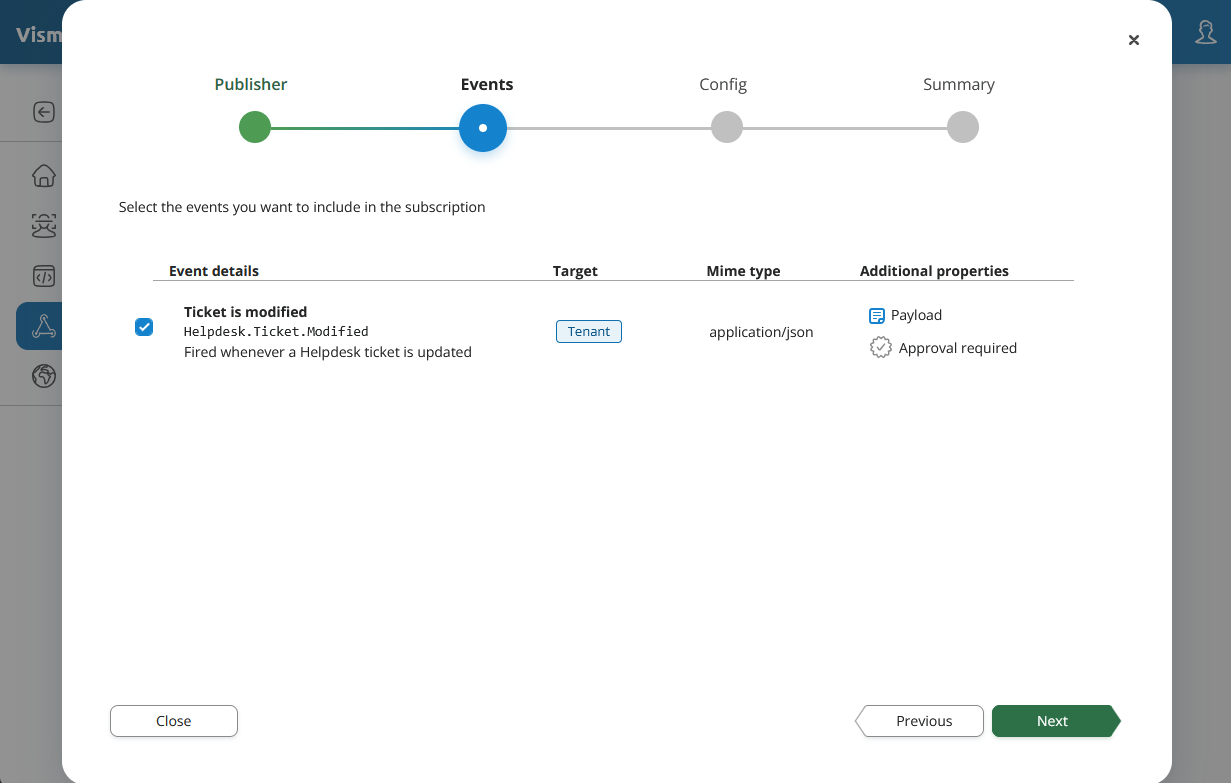Open the people icon in sidebar

(x=43, y=227)
